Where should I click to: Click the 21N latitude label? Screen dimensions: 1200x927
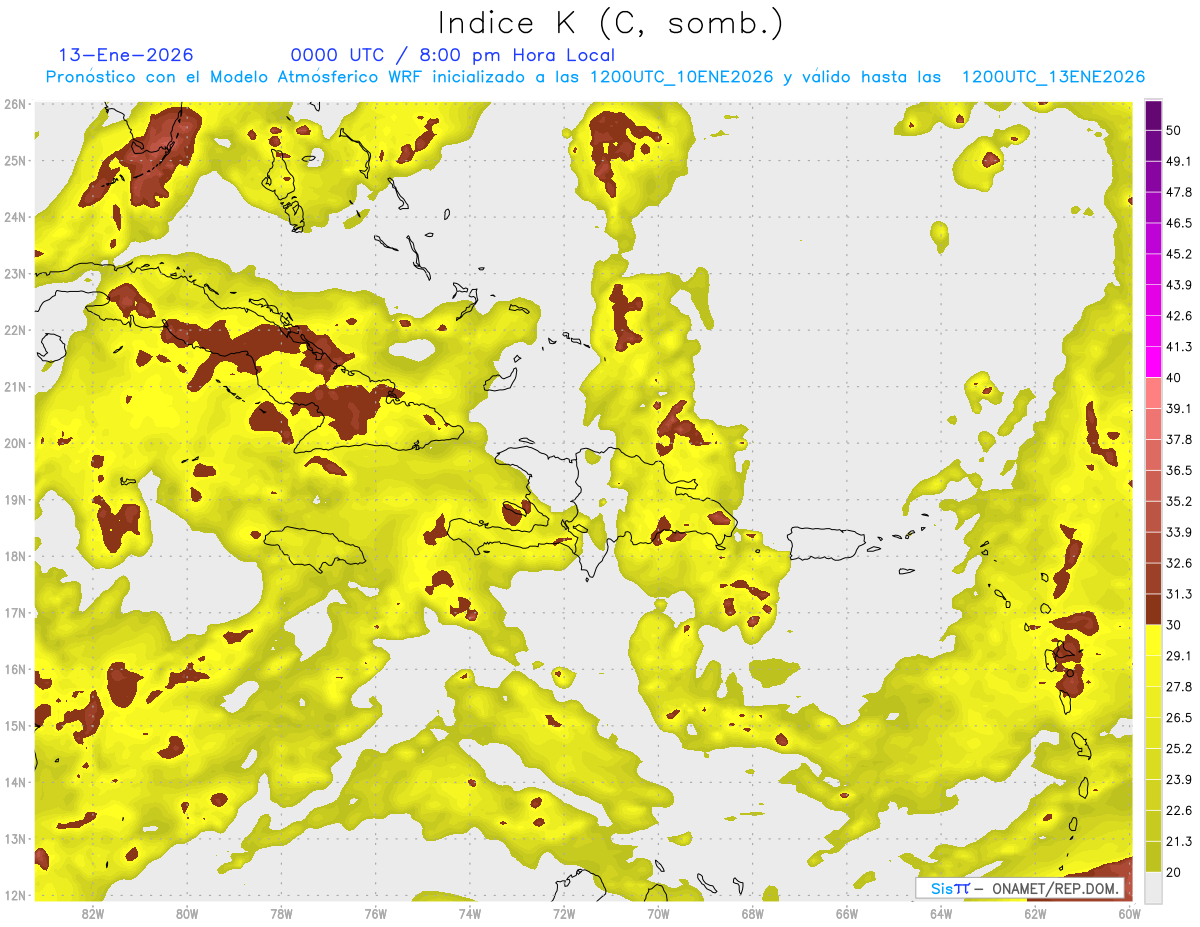(15, 387)
